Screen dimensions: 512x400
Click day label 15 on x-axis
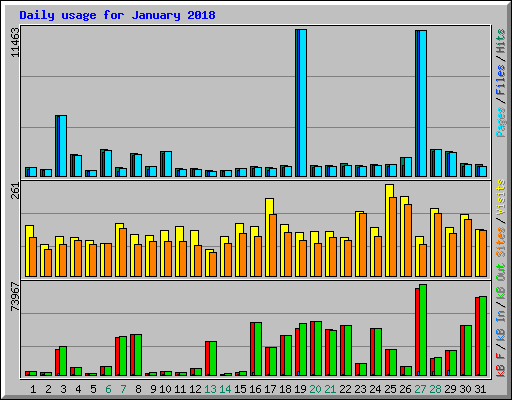pos(240,389)
